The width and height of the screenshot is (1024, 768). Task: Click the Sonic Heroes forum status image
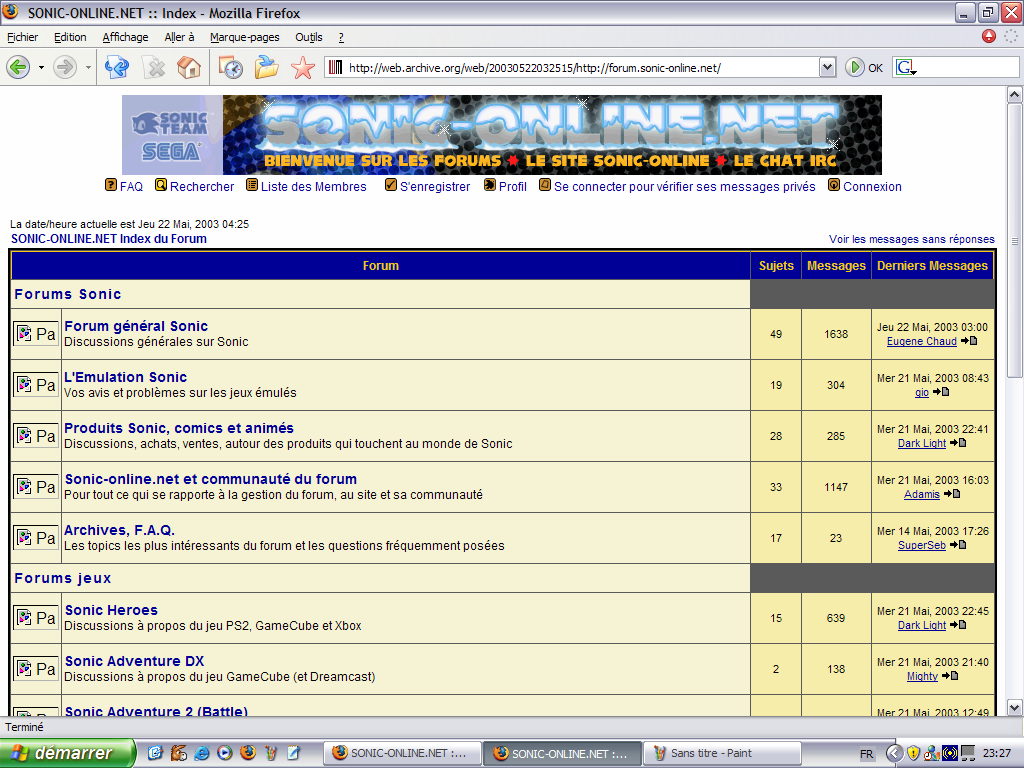[36, 617]
